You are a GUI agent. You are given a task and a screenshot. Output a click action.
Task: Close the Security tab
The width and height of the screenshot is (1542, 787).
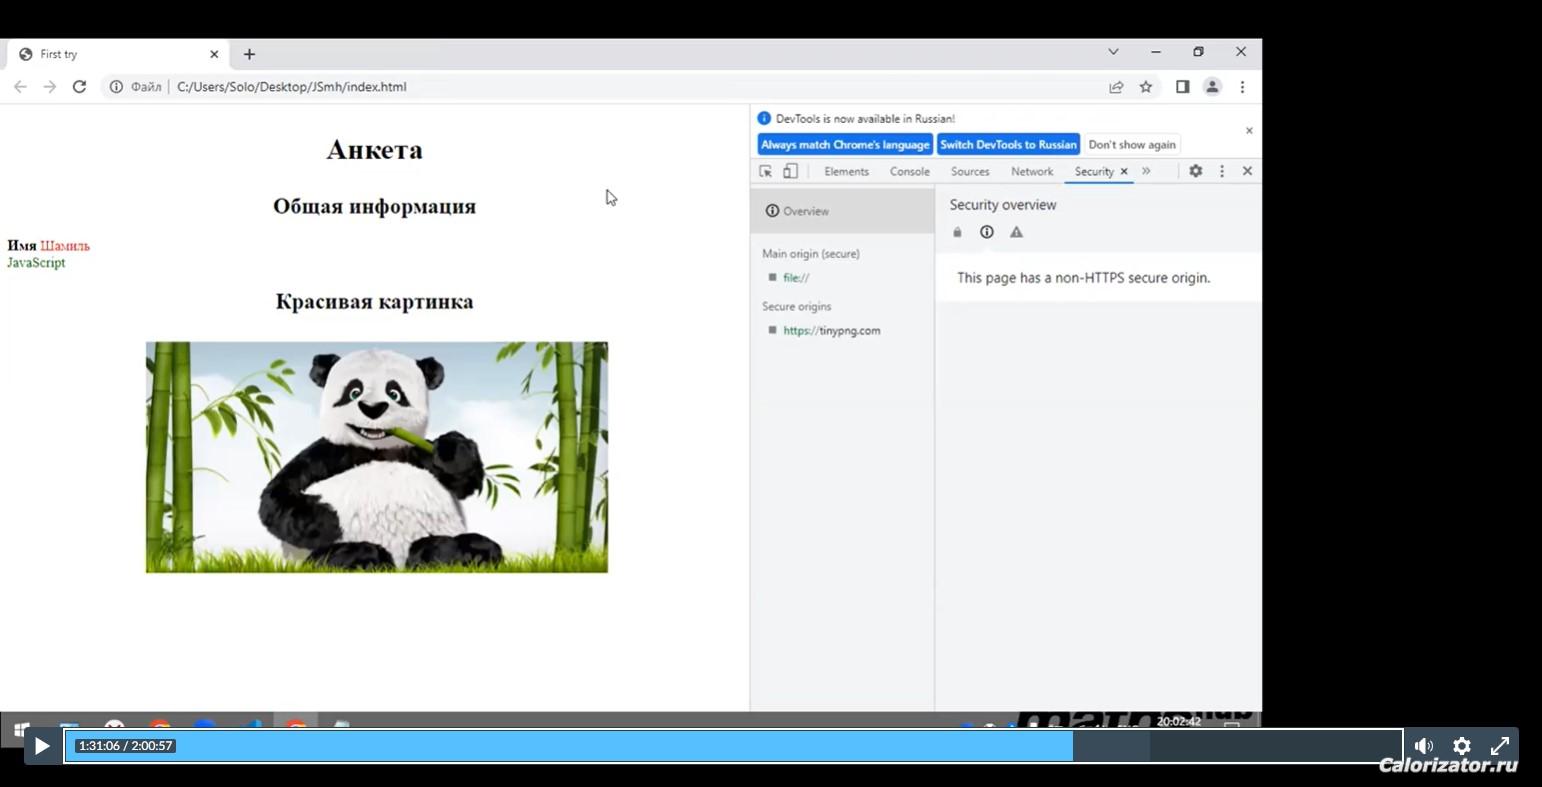[x=1124, y=171]
